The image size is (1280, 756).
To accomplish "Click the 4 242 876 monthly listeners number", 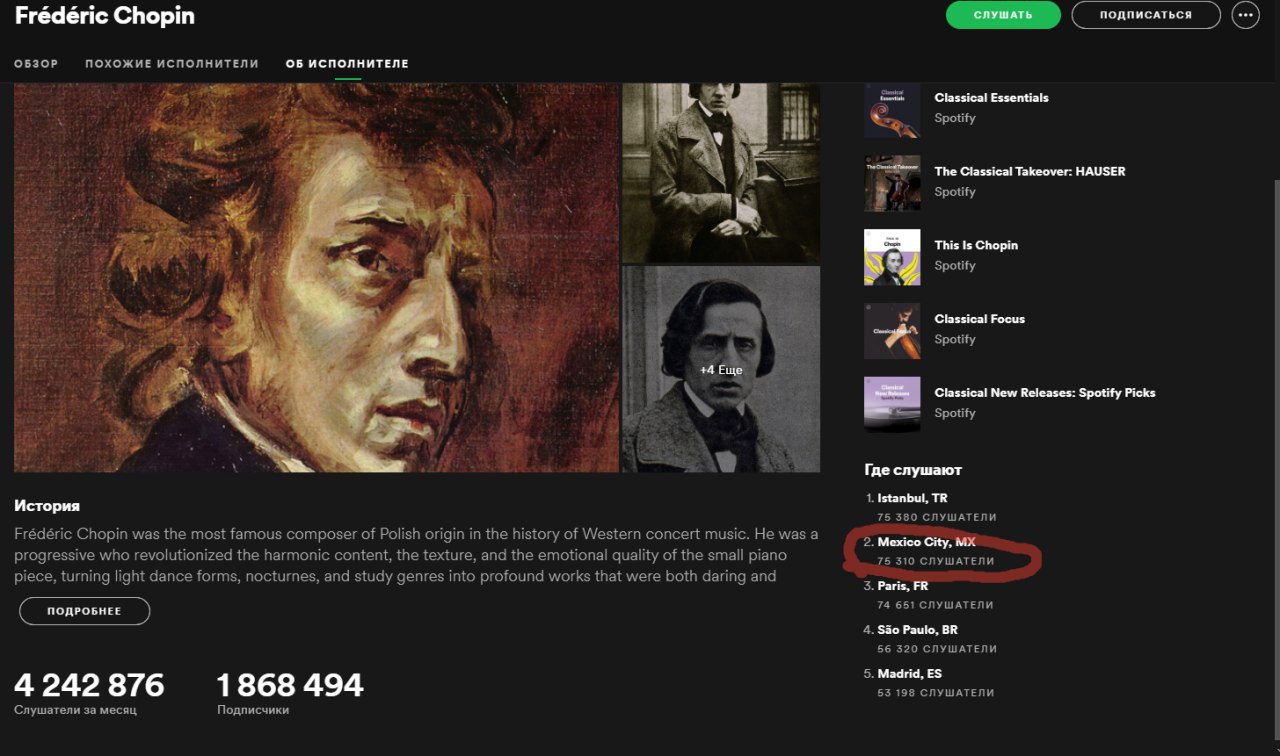I will [x=89, y=685].
